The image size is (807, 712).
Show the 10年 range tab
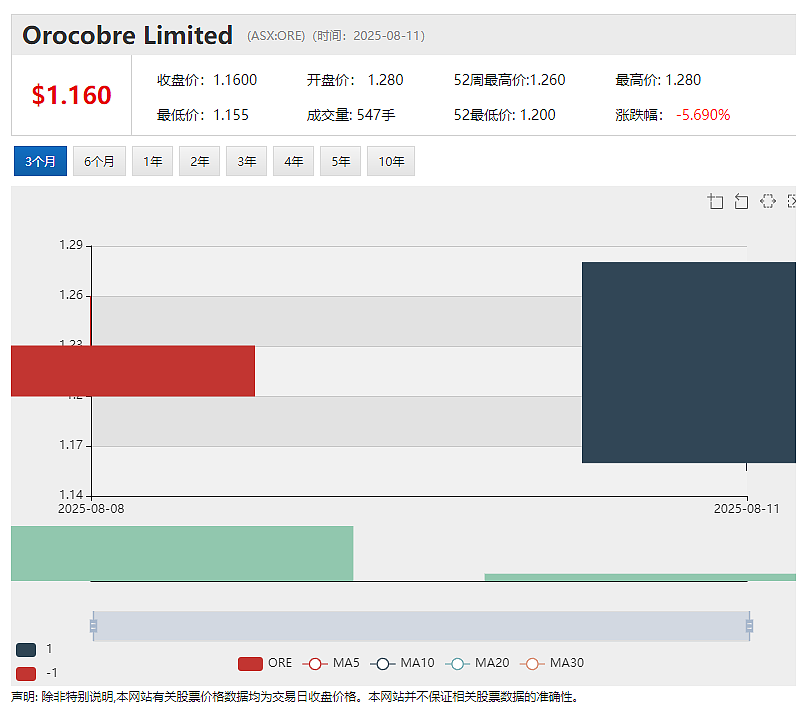pos(391,161)
